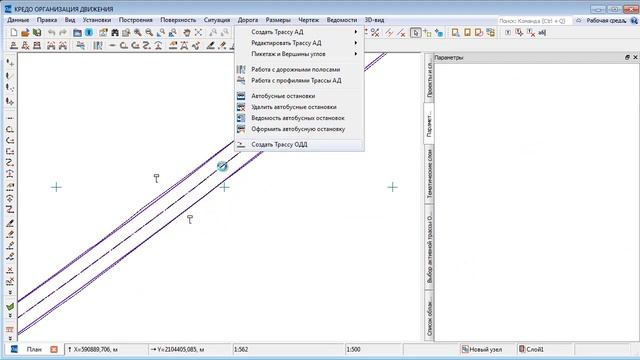The image size is (640, 360).
Task: Open the Размеры menu
Action: coord(278,20)
